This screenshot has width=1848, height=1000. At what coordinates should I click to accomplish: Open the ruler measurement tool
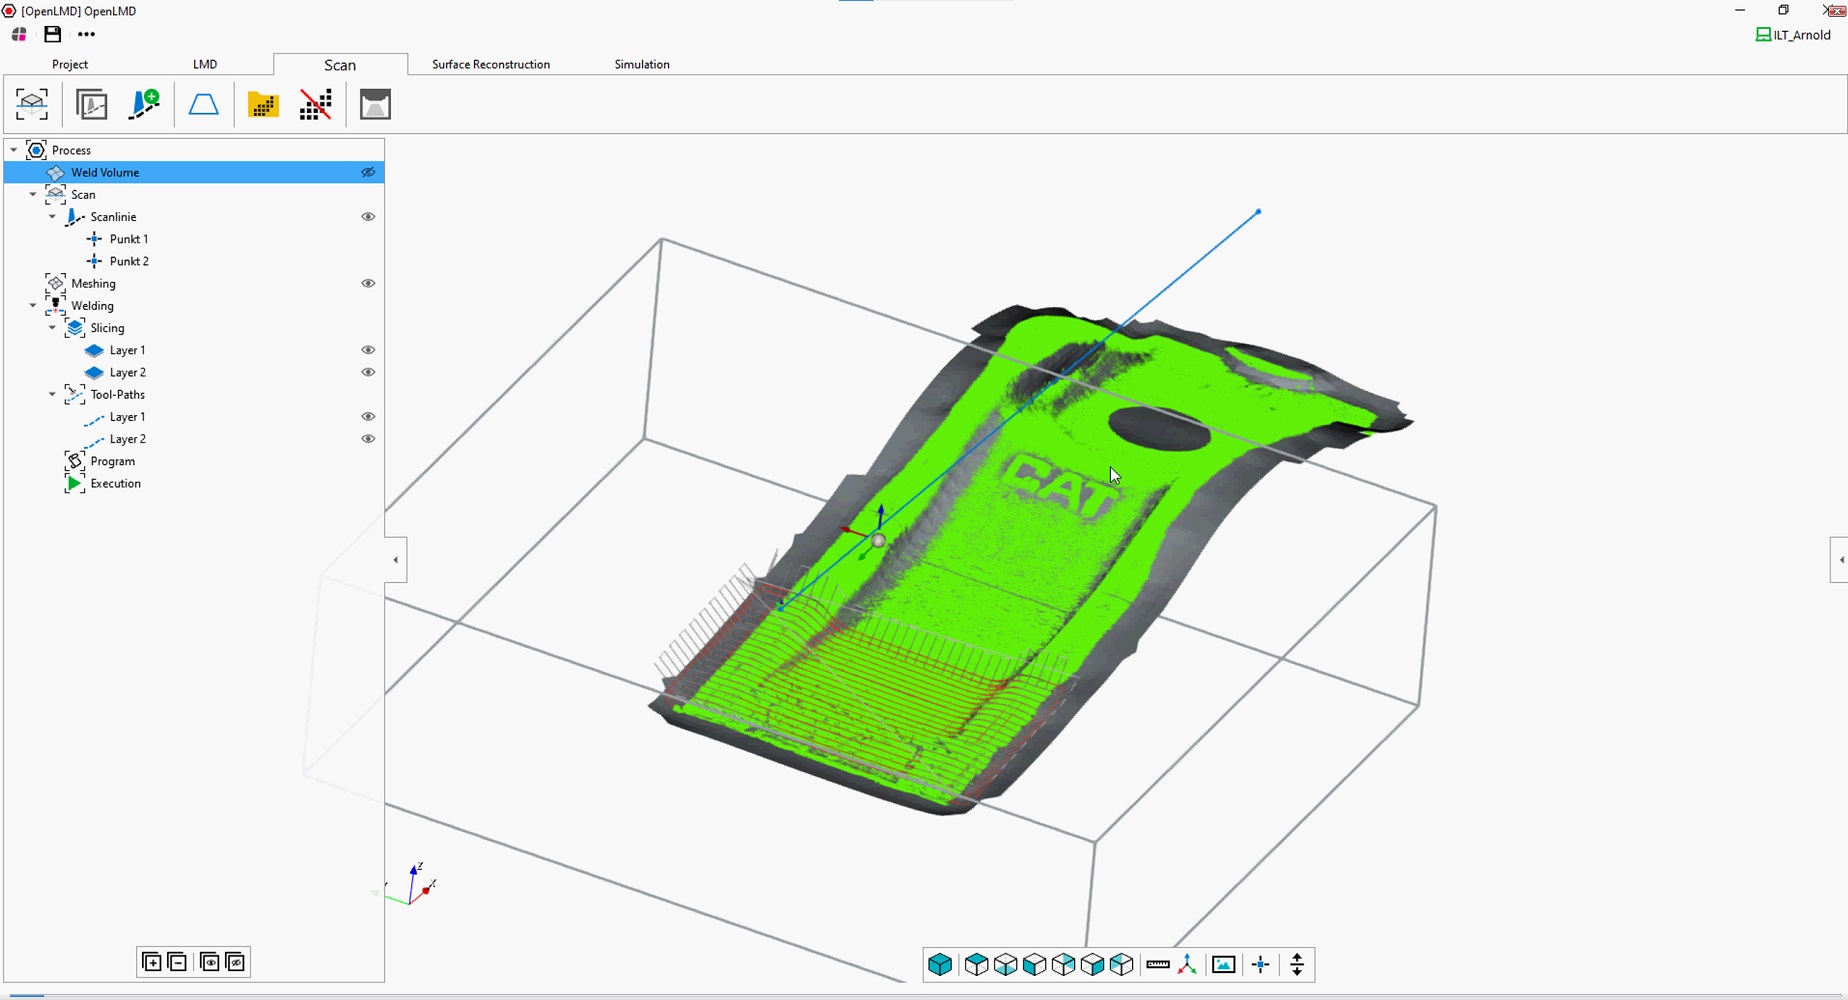pyautogui.click(x=1158, y=965)
